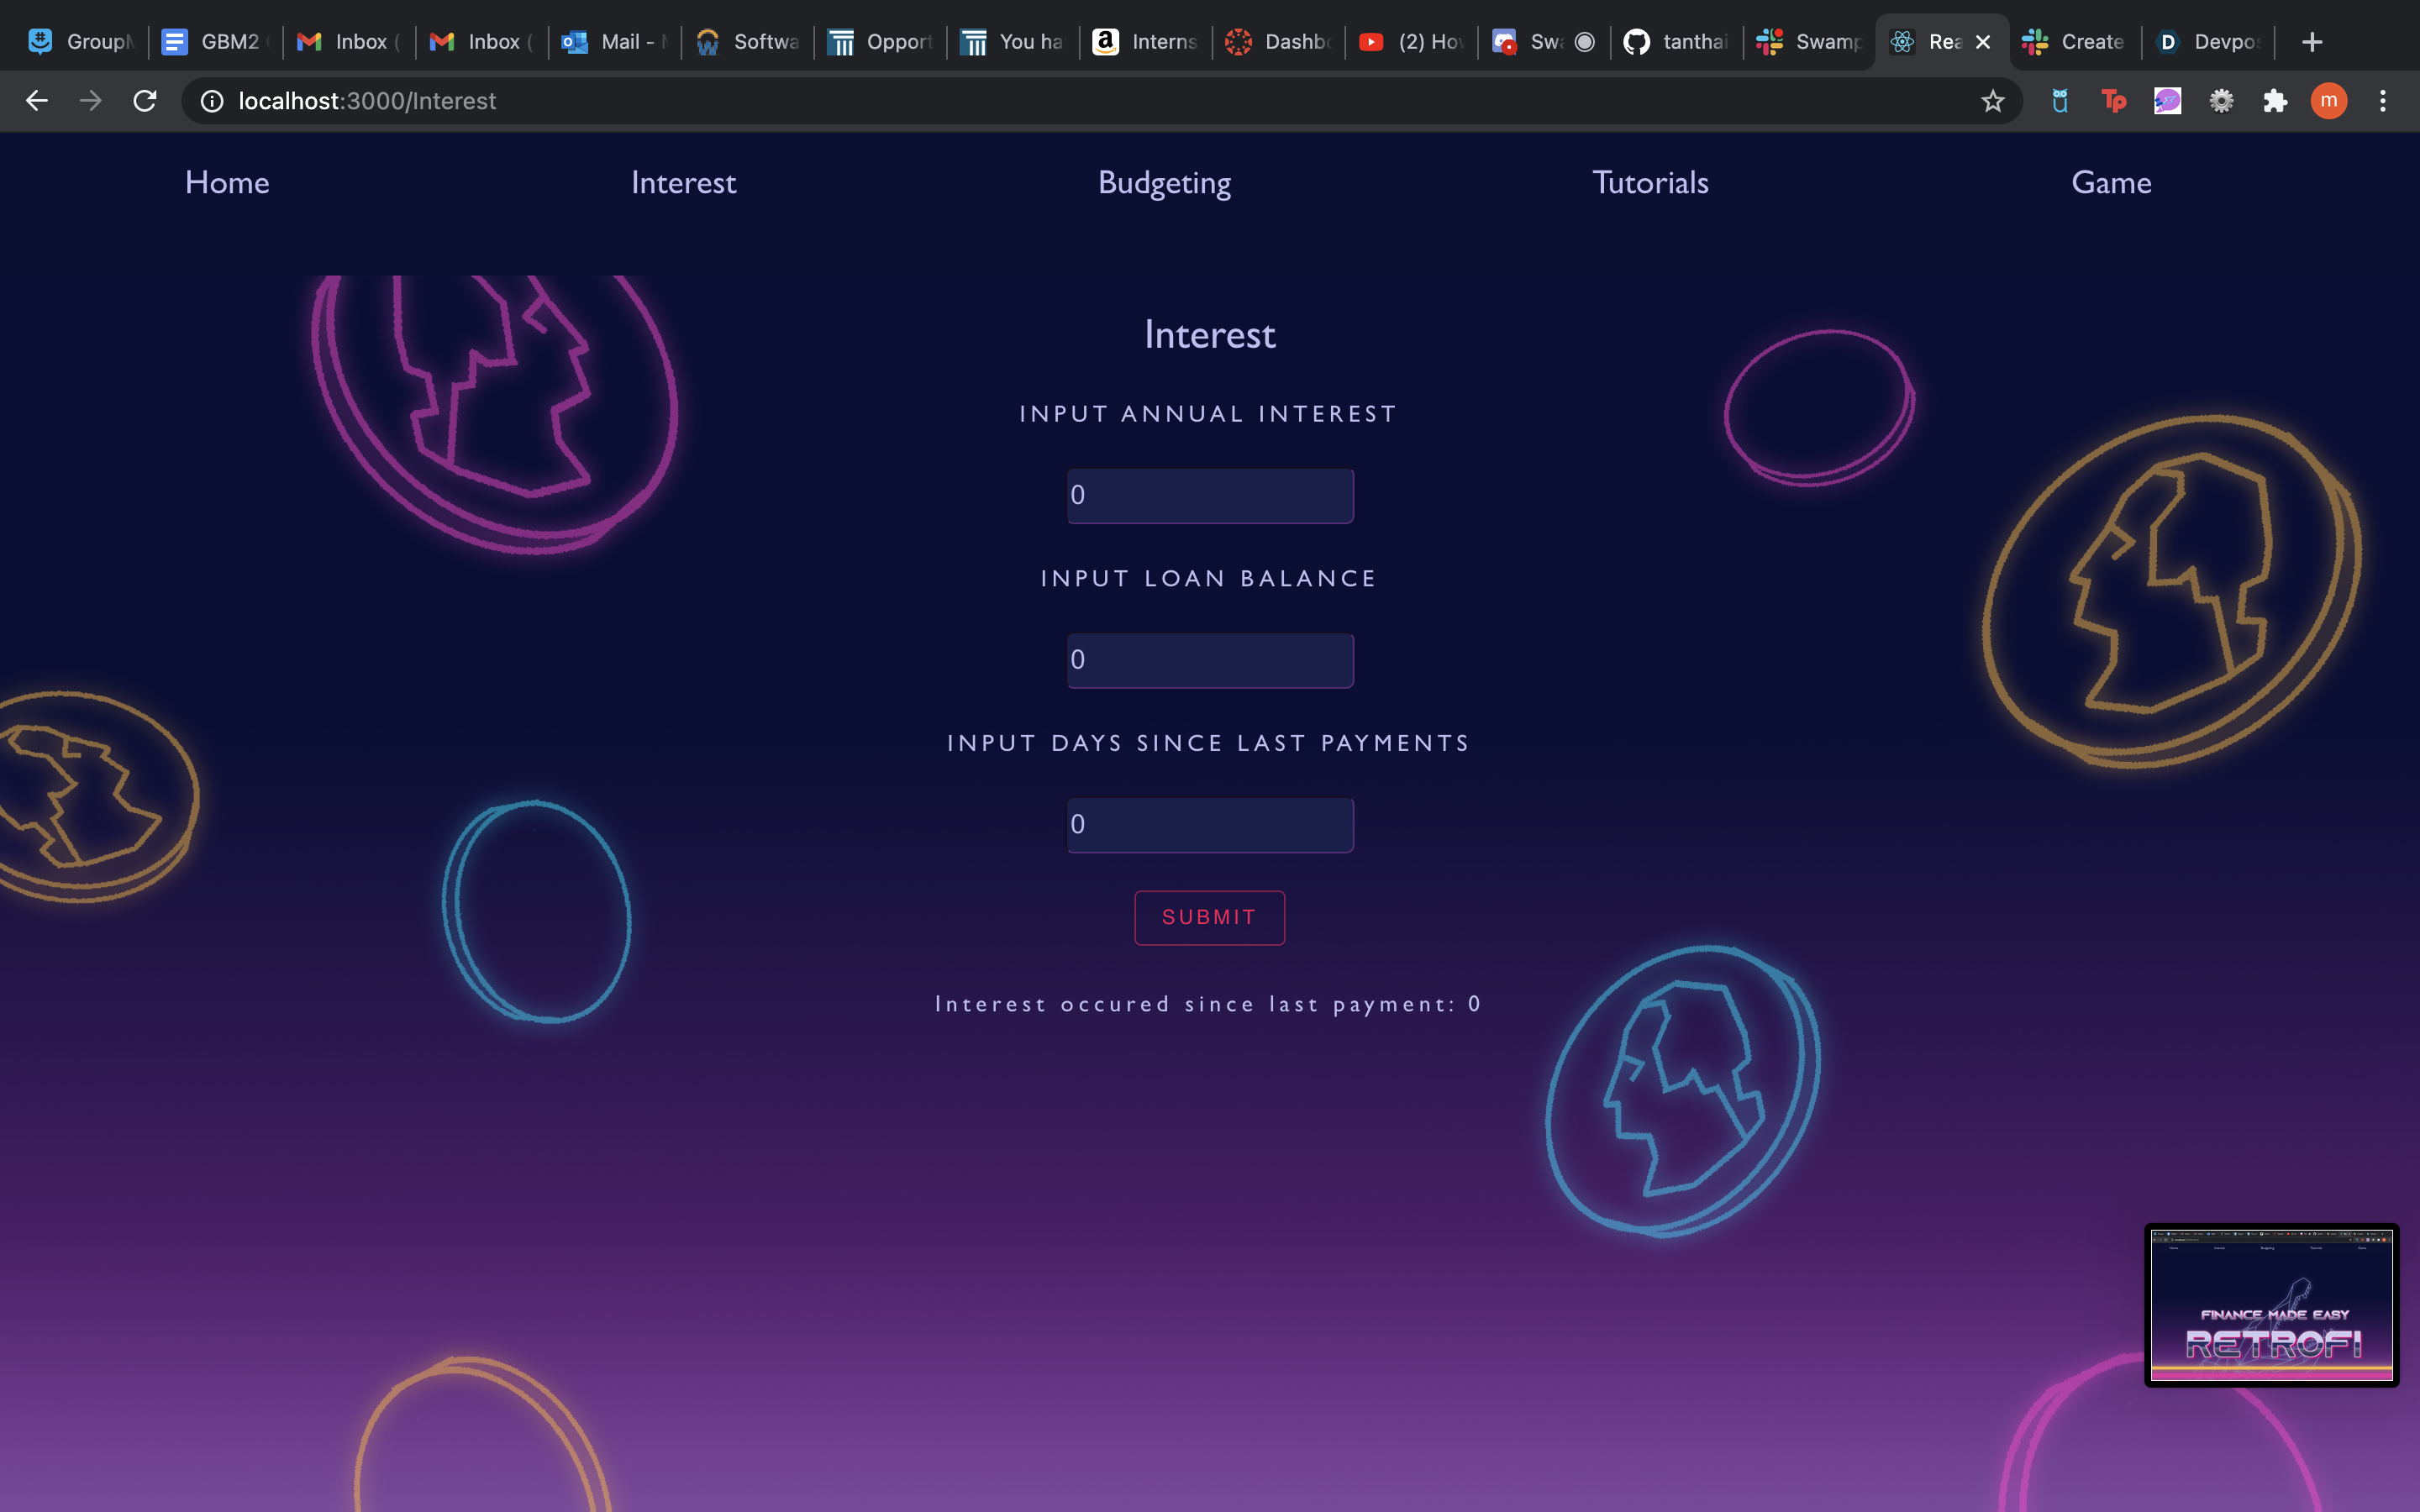This screenshot has height=1512, width=2420.
Task: Open new tab with plus icon
Action: click(2311, 42)
